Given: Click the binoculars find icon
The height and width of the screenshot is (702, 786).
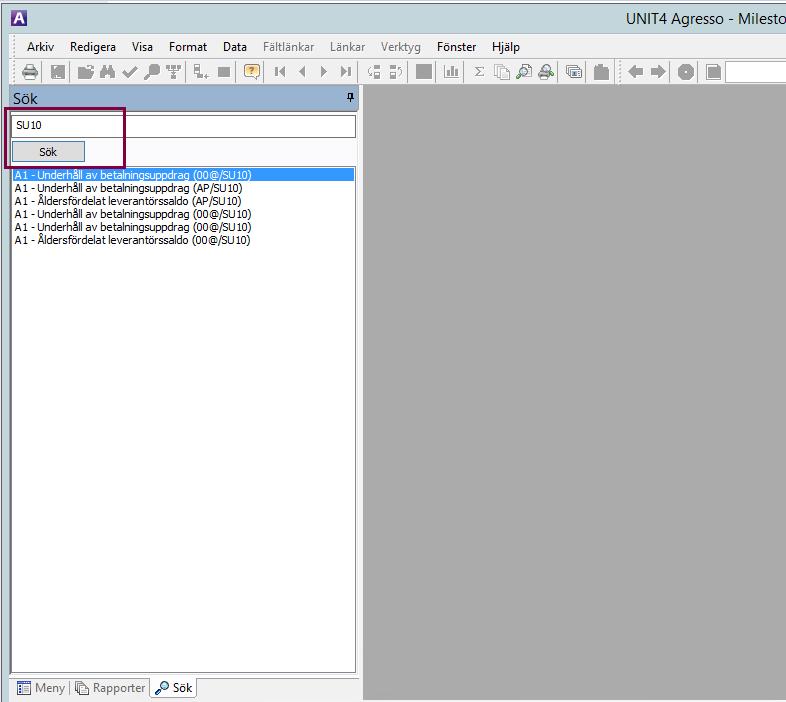Looking at the screenshot, I should coord(107,72).
